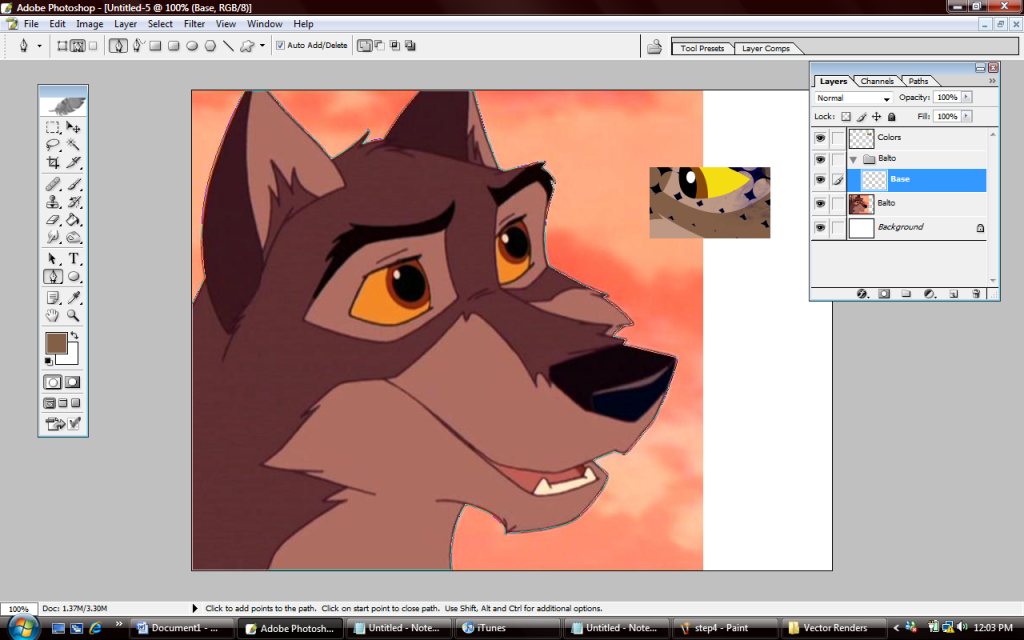Select the Magic Wand tool
The width and height of the screenshot is (1024, 640).
(x=73, y=144)
